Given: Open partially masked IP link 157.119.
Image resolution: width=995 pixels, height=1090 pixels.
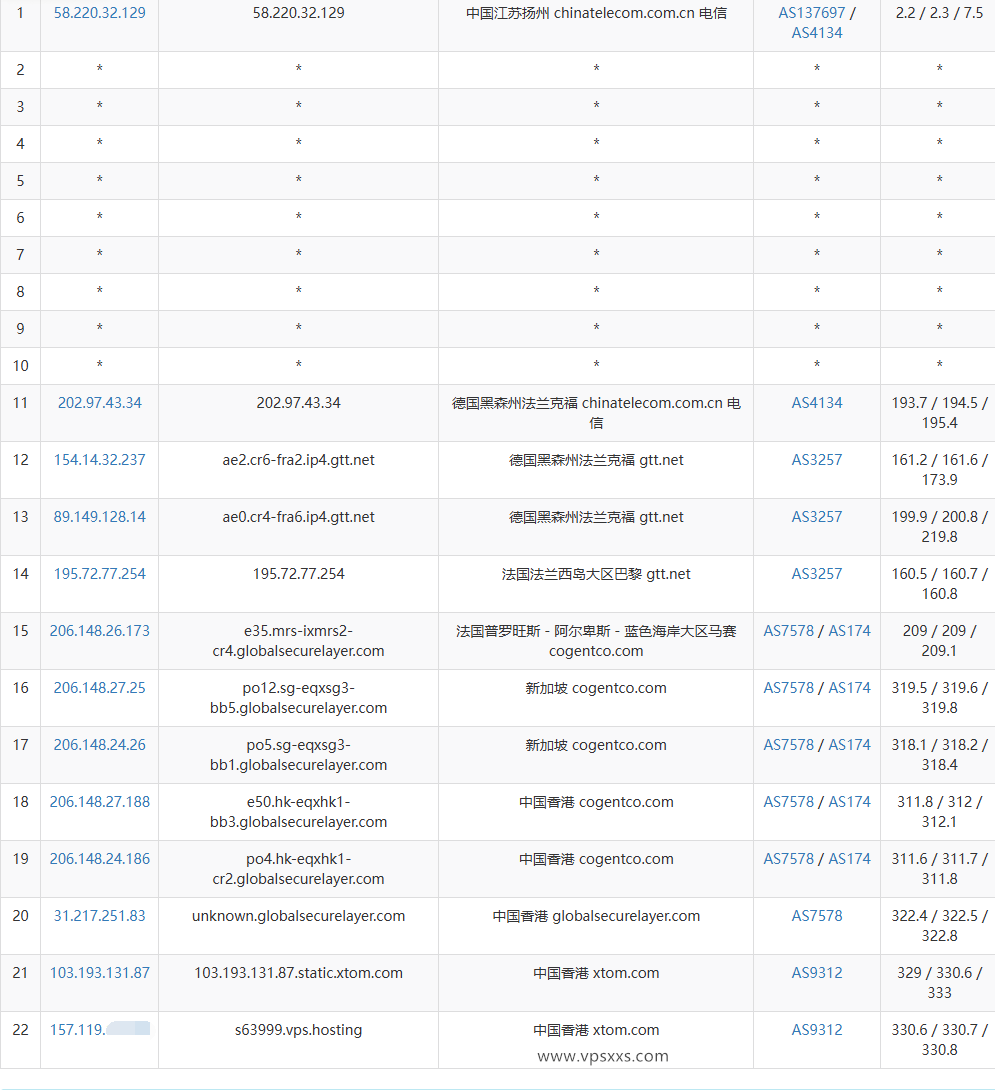Looking at the screenshot, I should (x=99, y=1030).
